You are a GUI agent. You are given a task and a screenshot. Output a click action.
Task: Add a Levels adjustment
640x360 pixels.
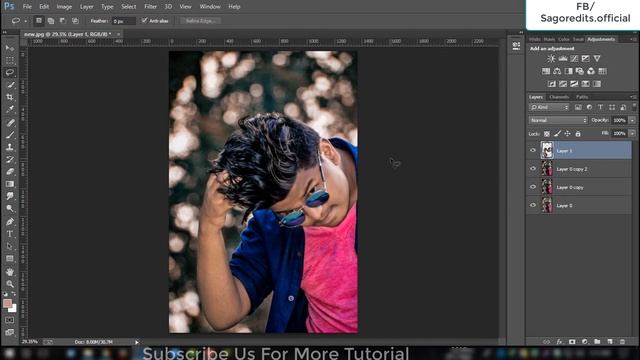click(x=563, y=59)
